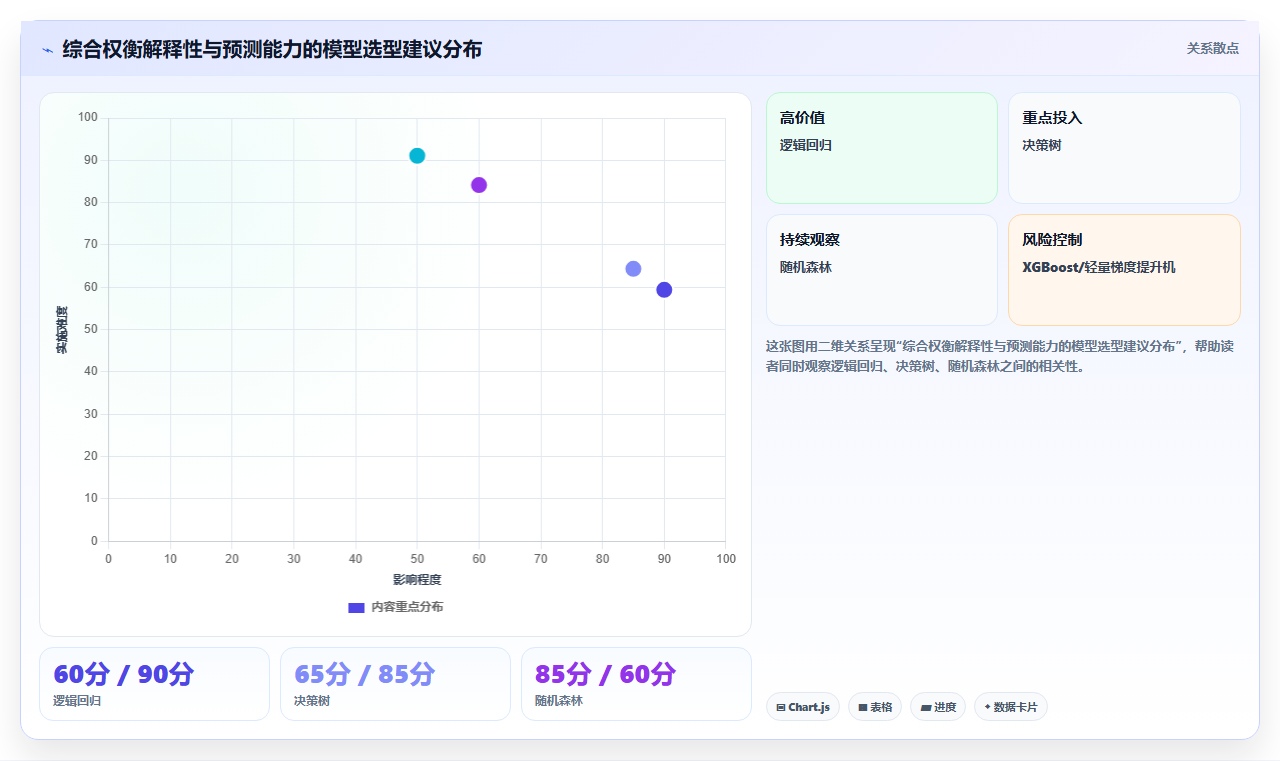Select the 进度 tag chip

[938, 707]
